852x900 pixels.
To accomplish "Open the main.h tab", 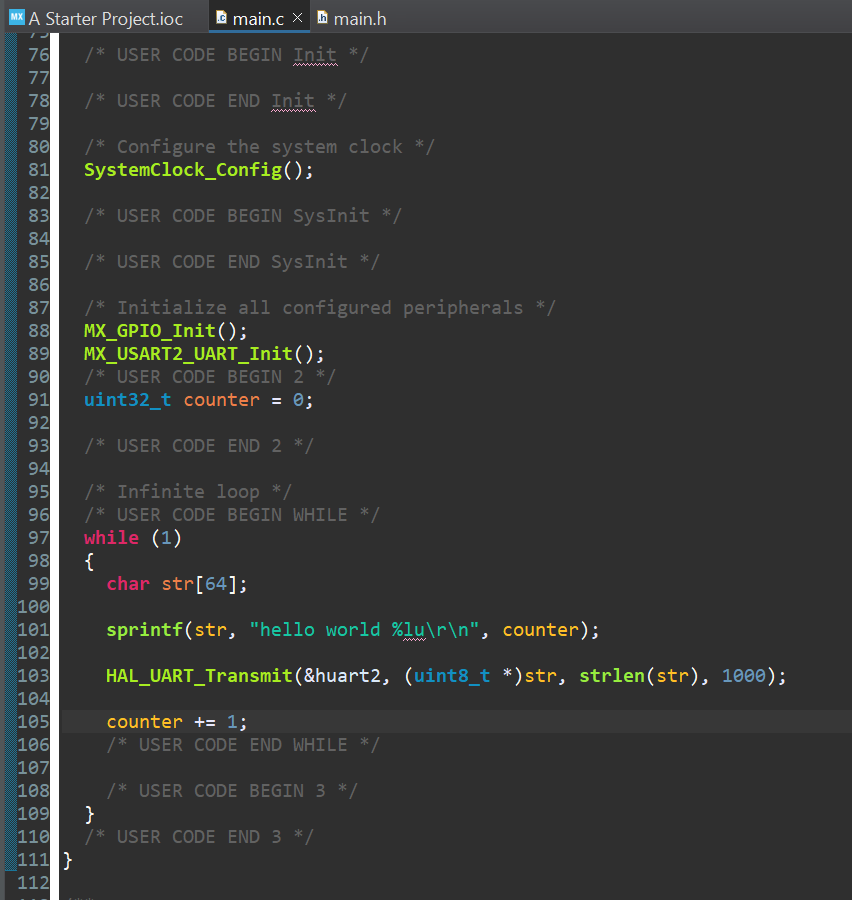I will (x=360, y=19).
